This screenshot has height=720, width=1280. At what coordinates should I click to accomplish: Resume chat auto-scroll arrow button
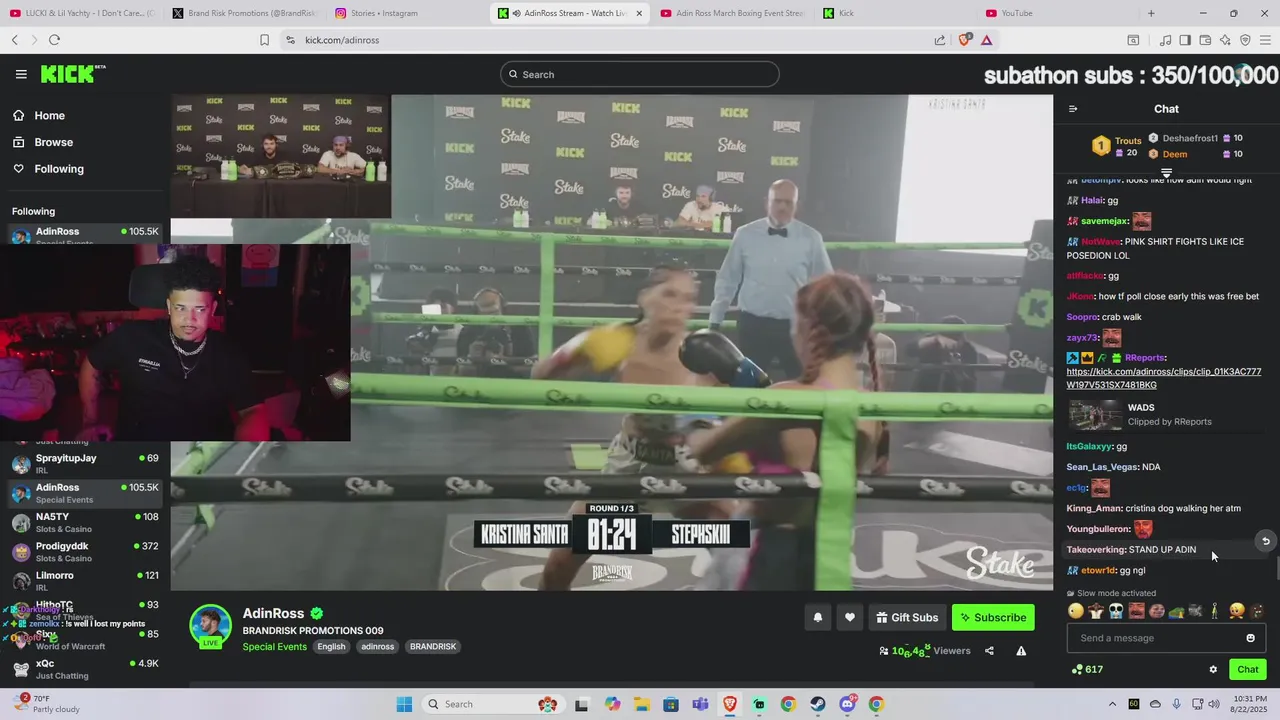pos(1265,541)
